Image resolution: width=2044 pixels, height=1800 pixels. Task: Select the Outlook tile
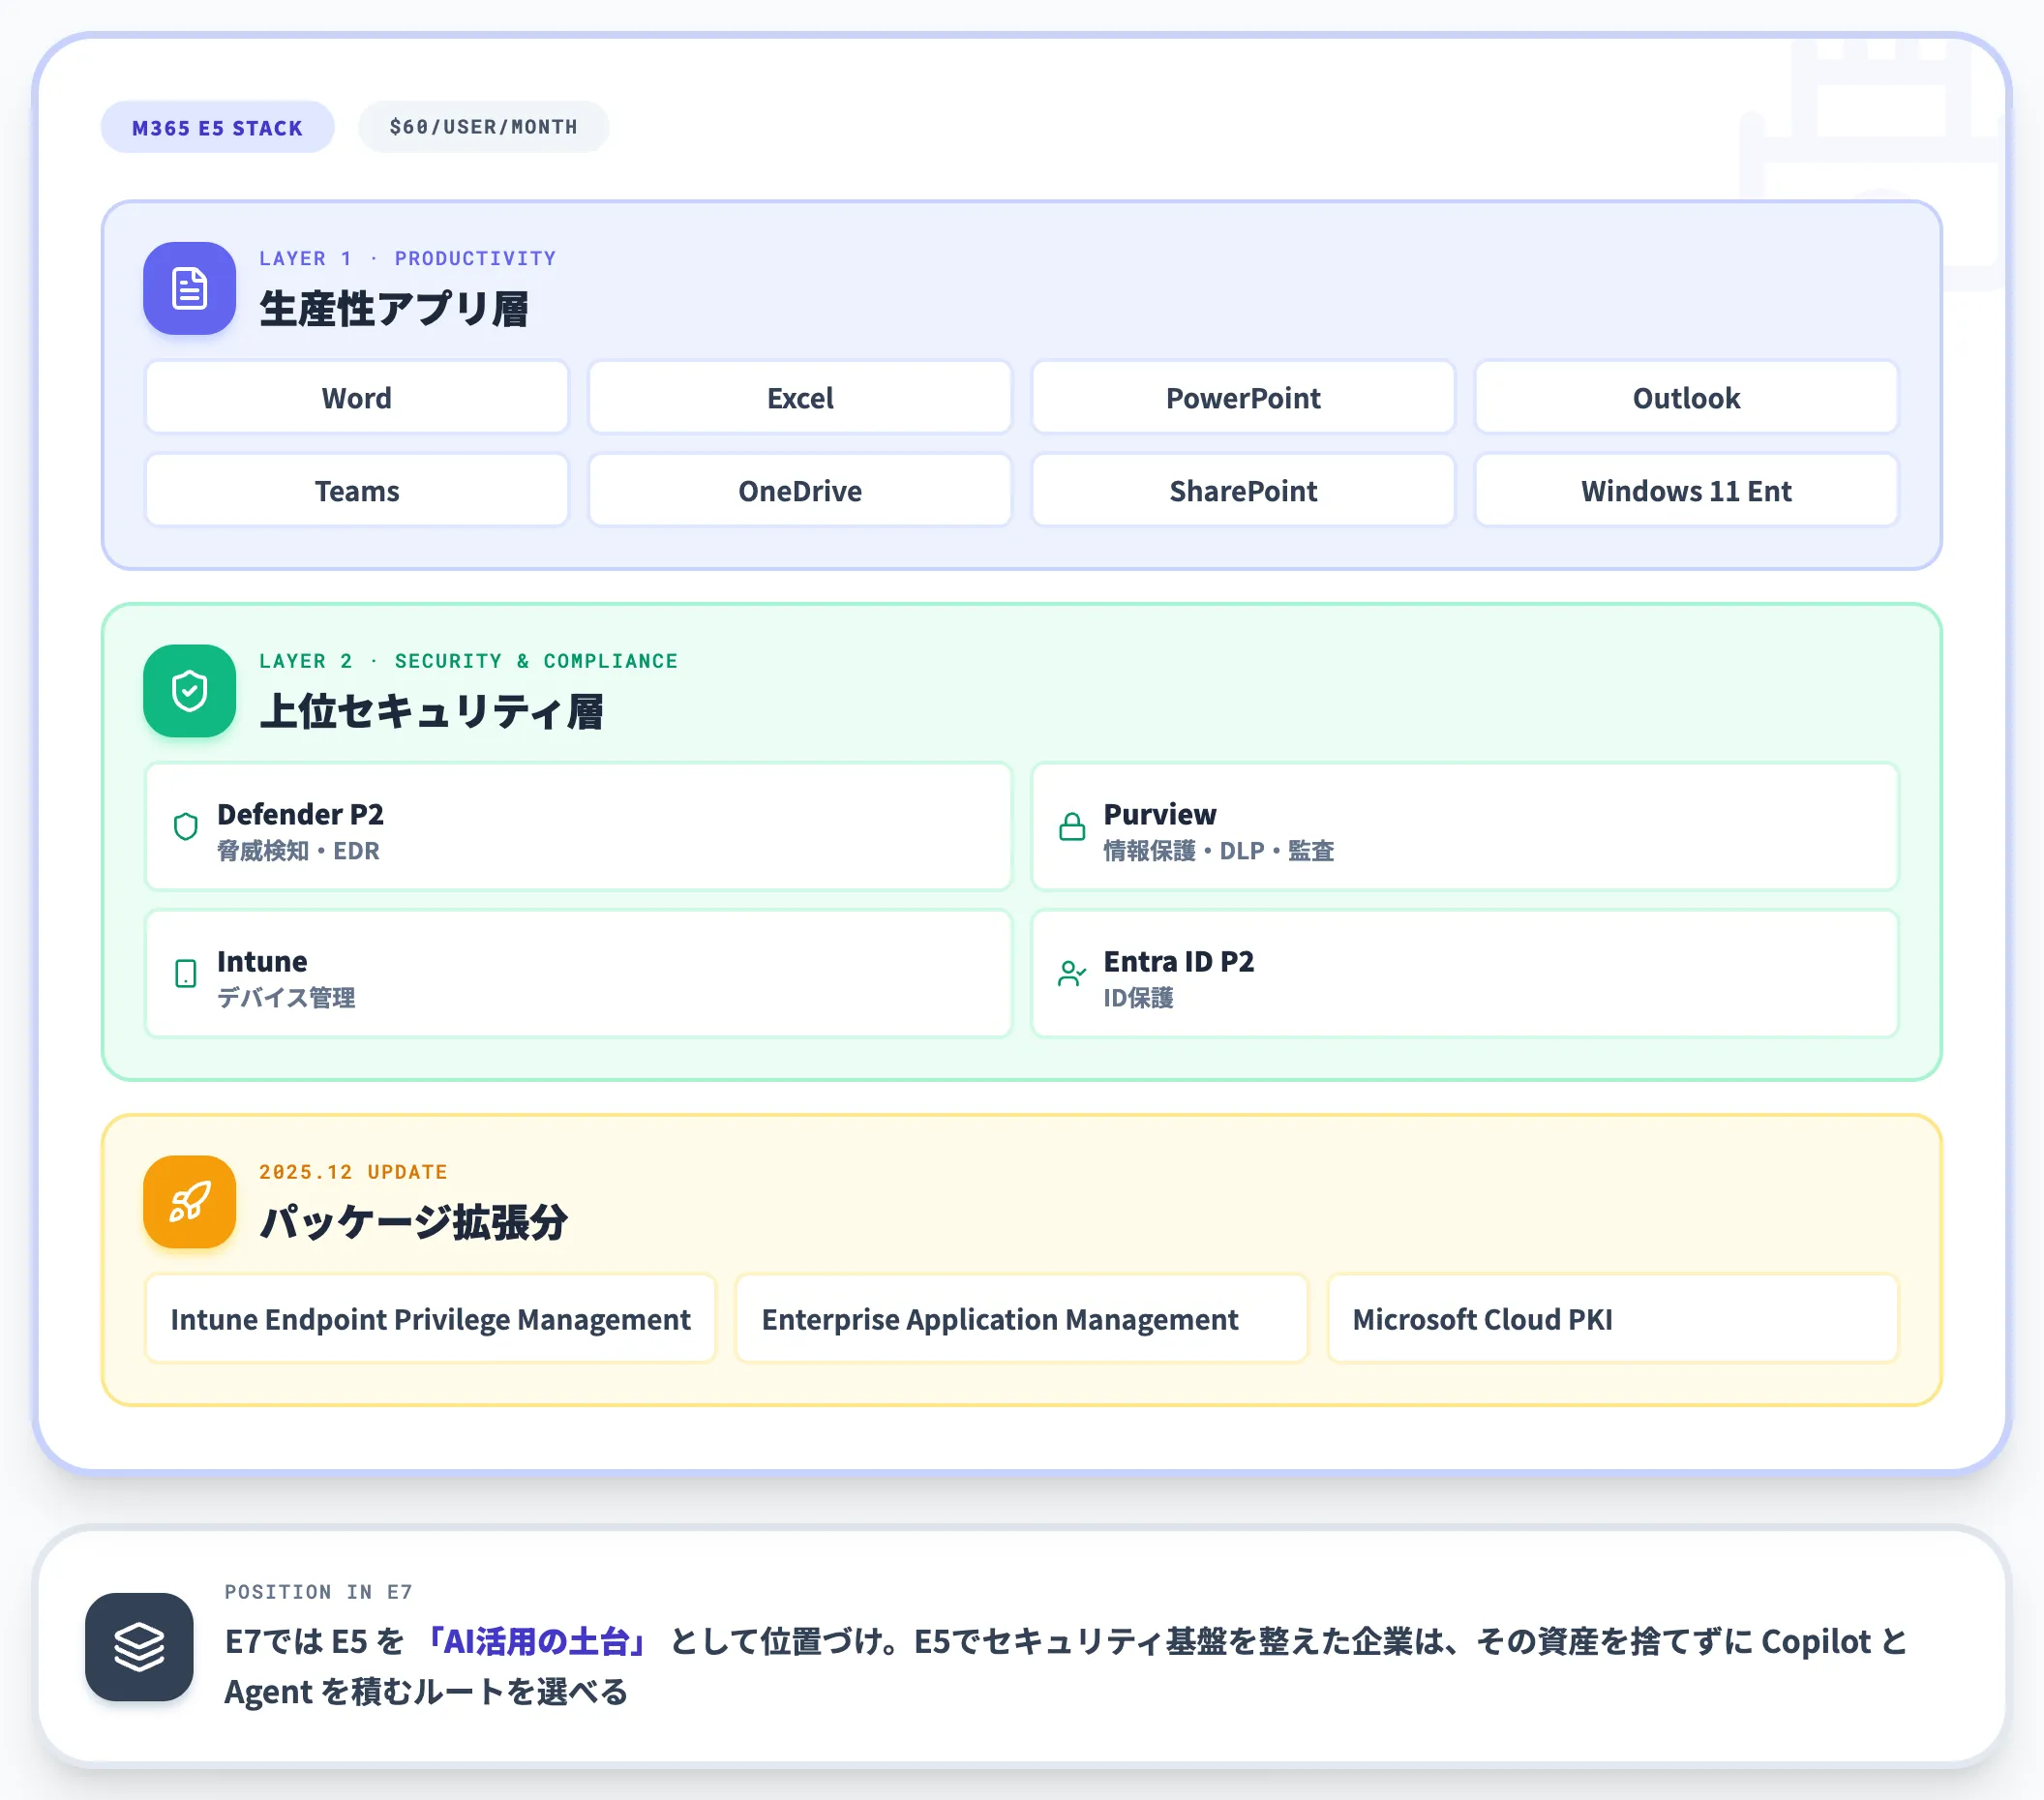1687,398
